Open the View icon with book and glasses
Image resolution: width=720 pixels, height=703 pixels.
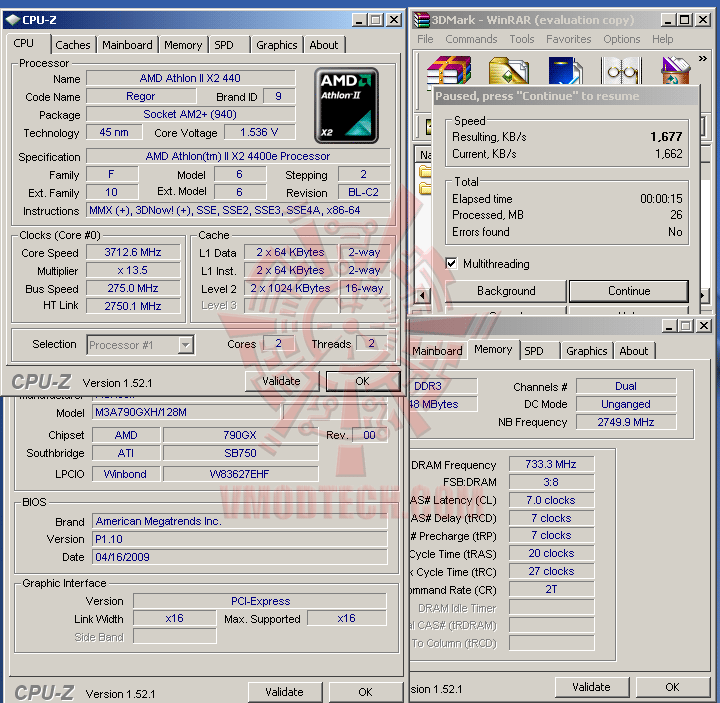tap(621, 72)
